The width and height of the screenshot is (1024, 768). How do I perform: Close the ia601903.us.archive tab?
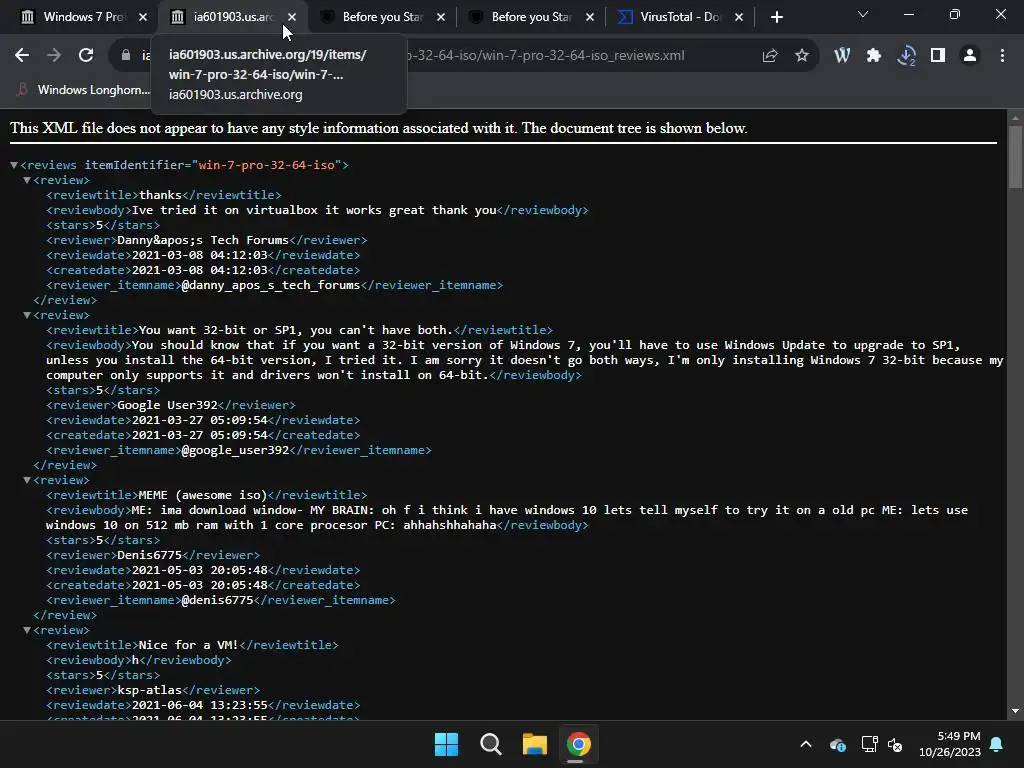click(292, 17)
